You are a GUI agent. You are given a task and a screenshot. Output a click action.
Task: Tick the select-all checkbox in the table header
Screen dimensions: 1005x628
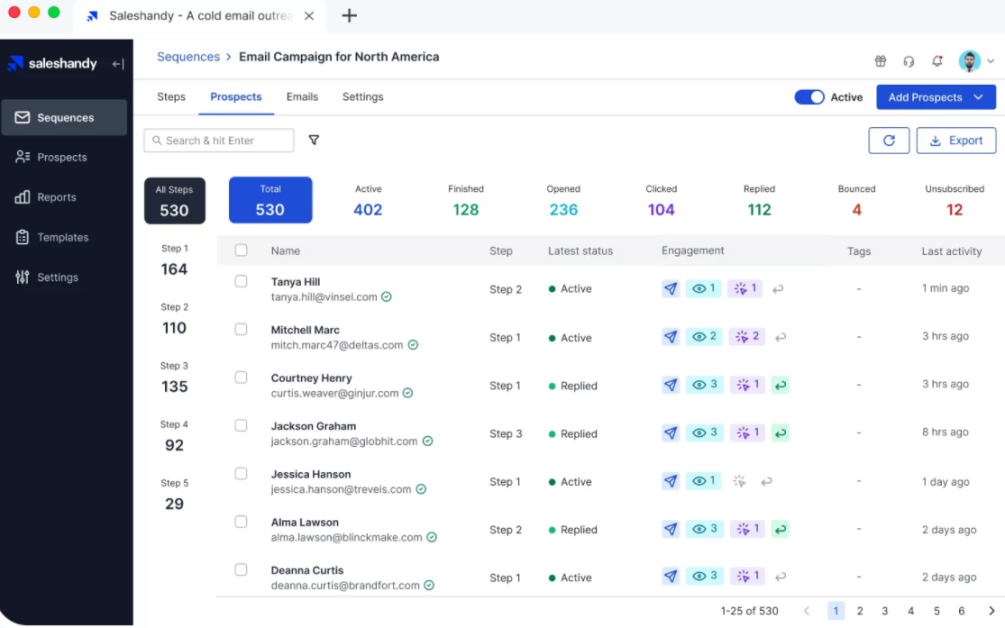click(241, 250)
